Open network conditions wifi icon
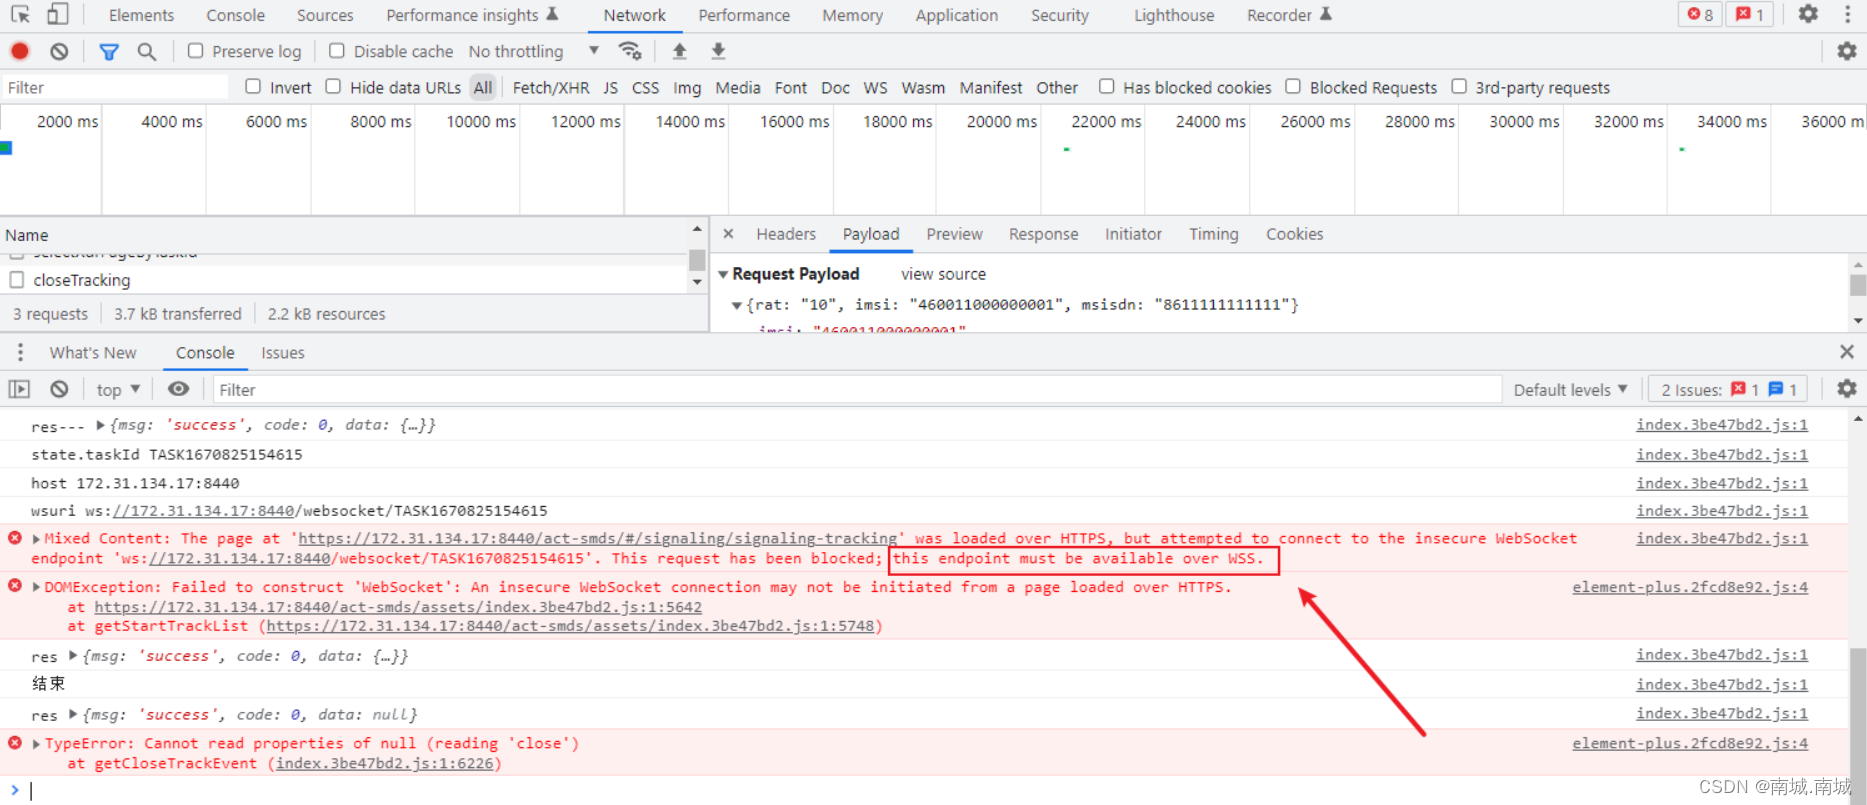Image resolution: width=1867 pixels, height=805 pixels. click(x=630, y=51)
